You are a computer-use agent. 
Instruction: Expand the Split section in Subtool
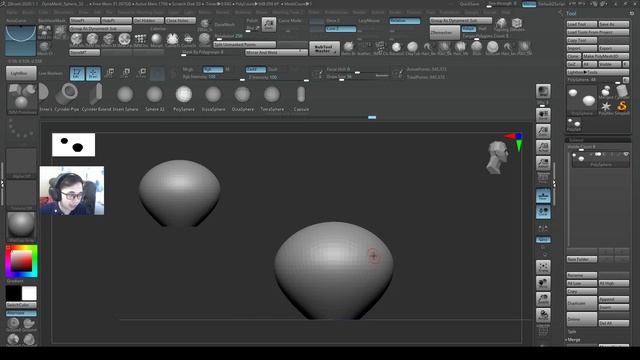572,331
